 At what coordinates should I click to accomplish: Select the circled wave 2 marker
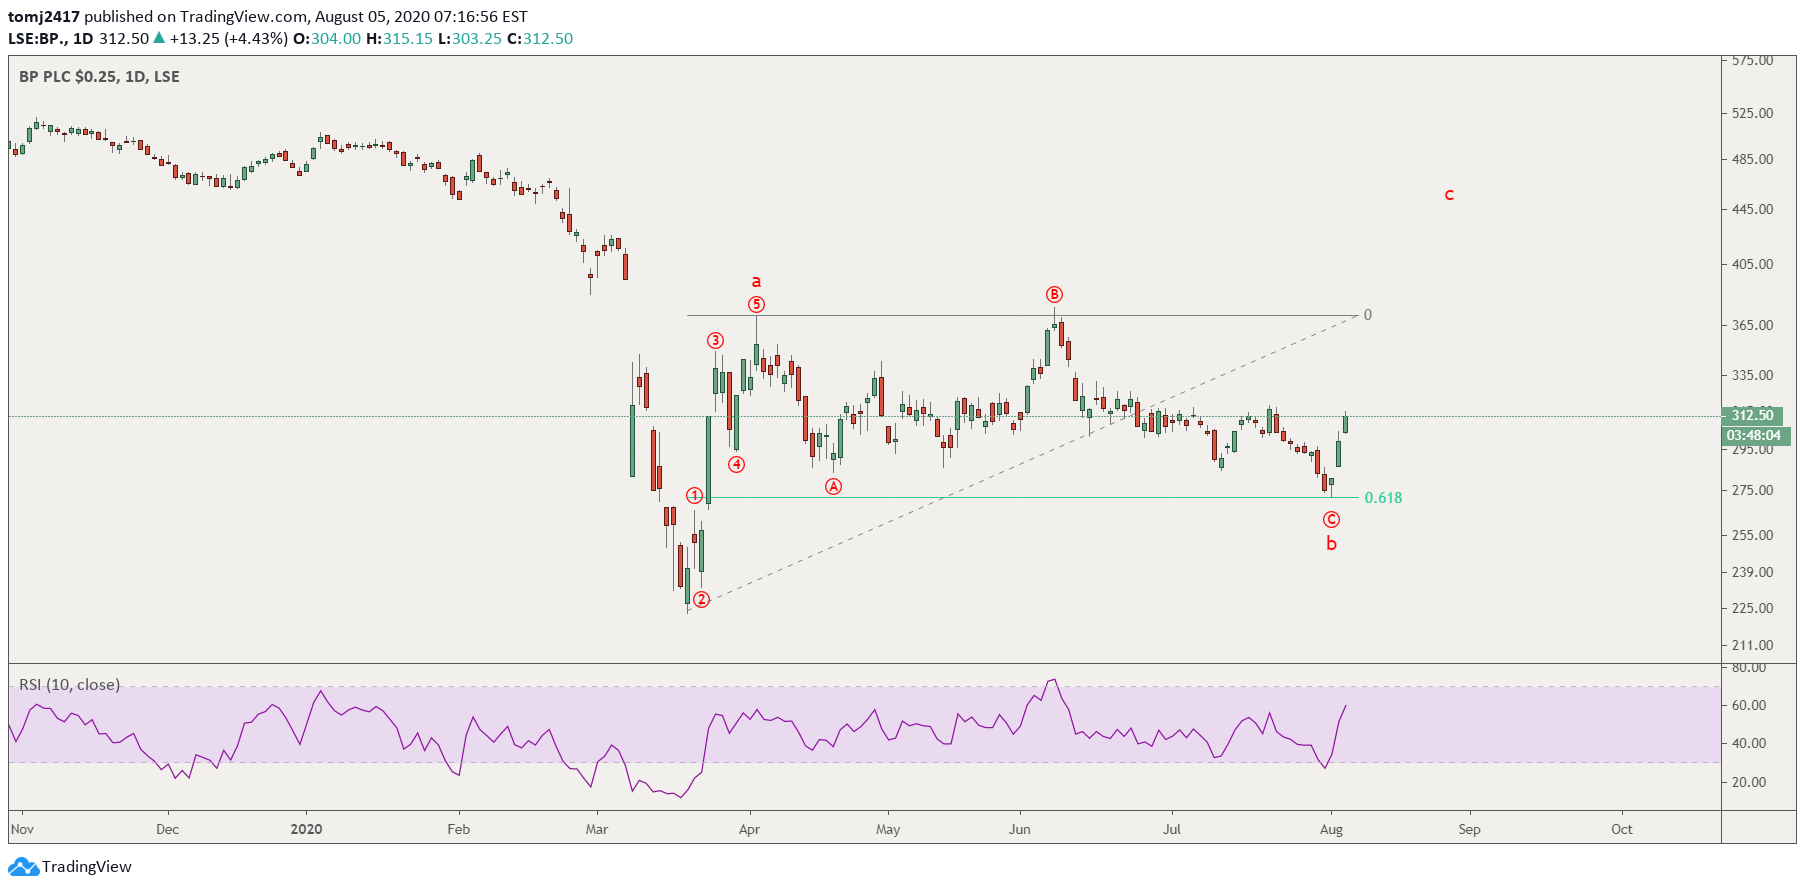coord(702,600)
